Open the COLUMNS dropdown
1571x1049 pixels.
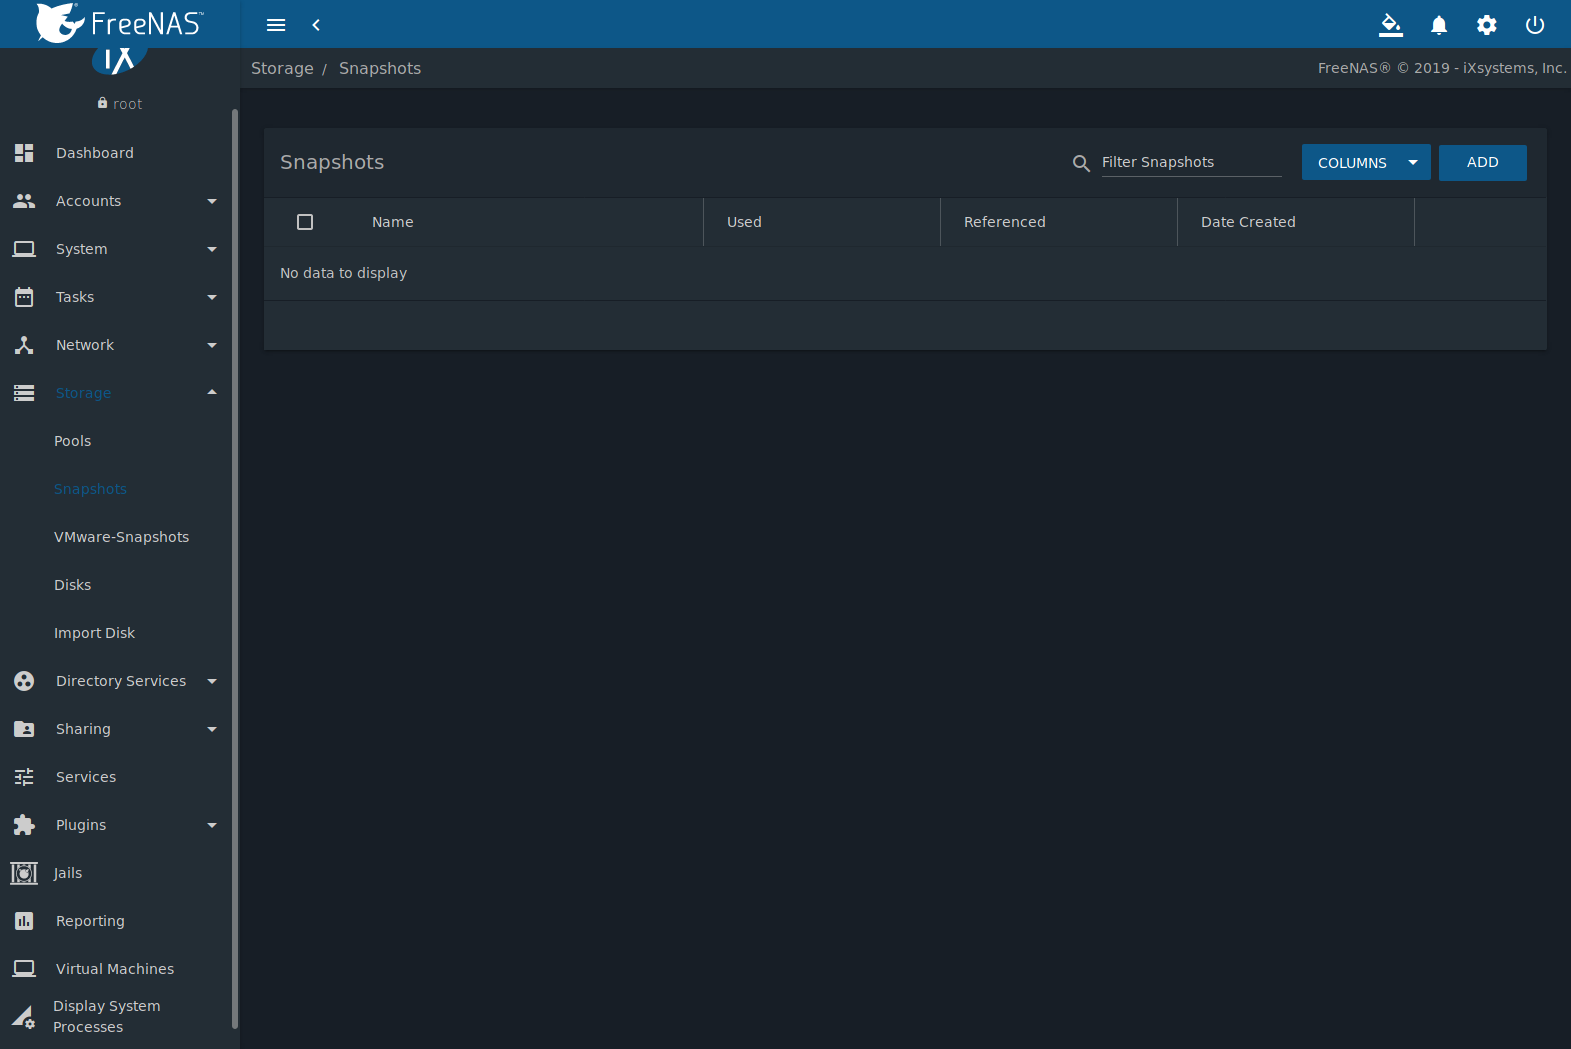coord(1366,163)
